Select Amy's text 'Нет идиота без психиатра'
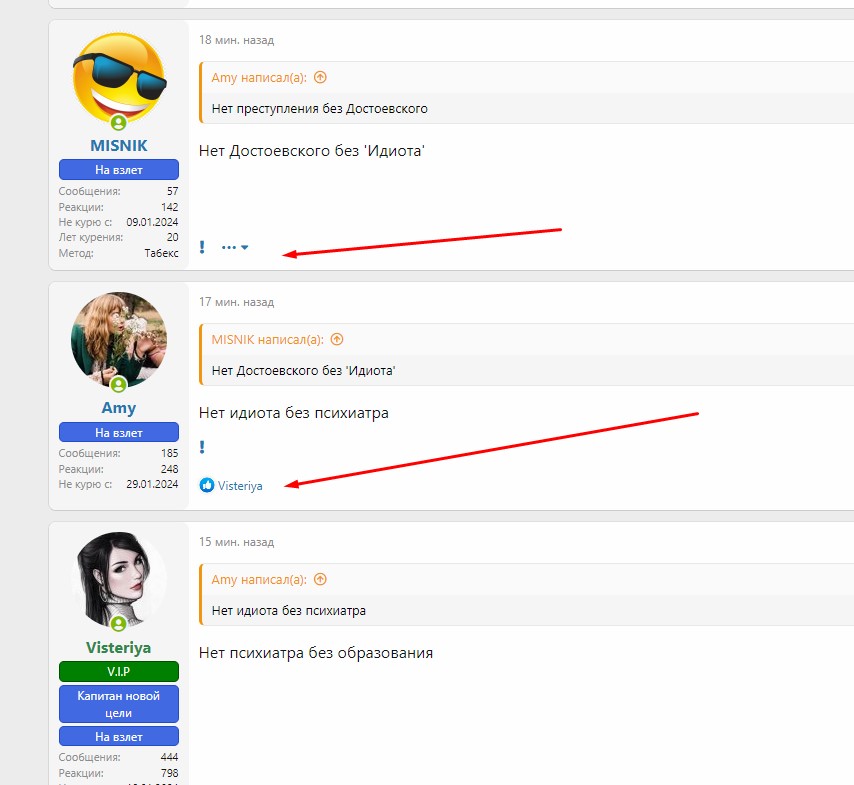 tap(294, 412)
